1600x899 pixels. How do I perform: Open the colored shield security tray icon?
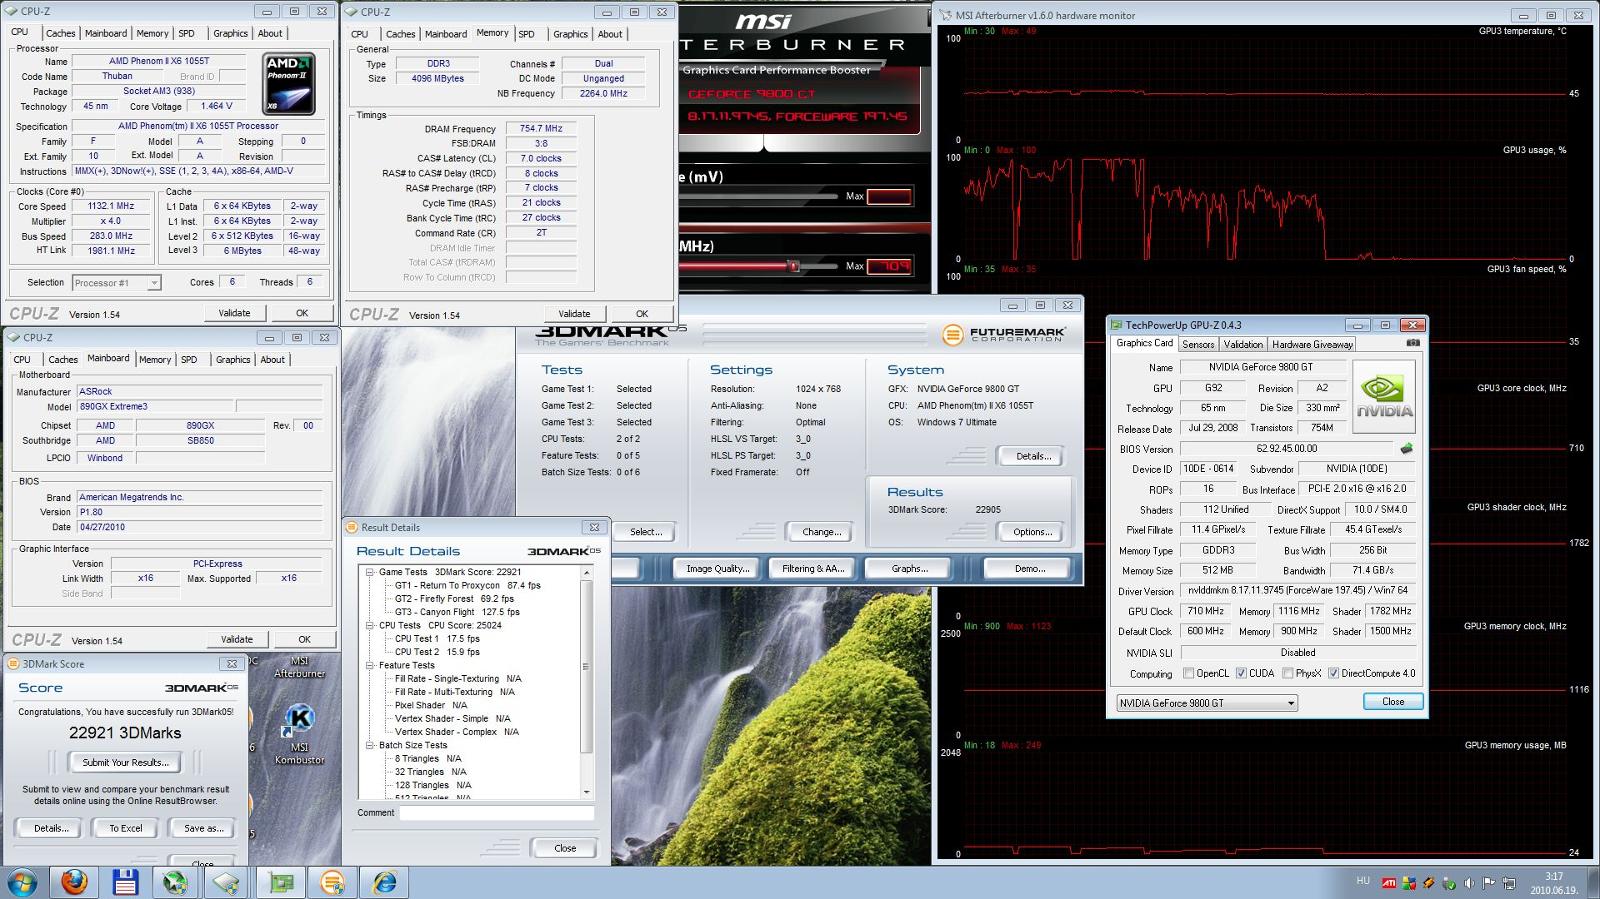coord(1409,883)
